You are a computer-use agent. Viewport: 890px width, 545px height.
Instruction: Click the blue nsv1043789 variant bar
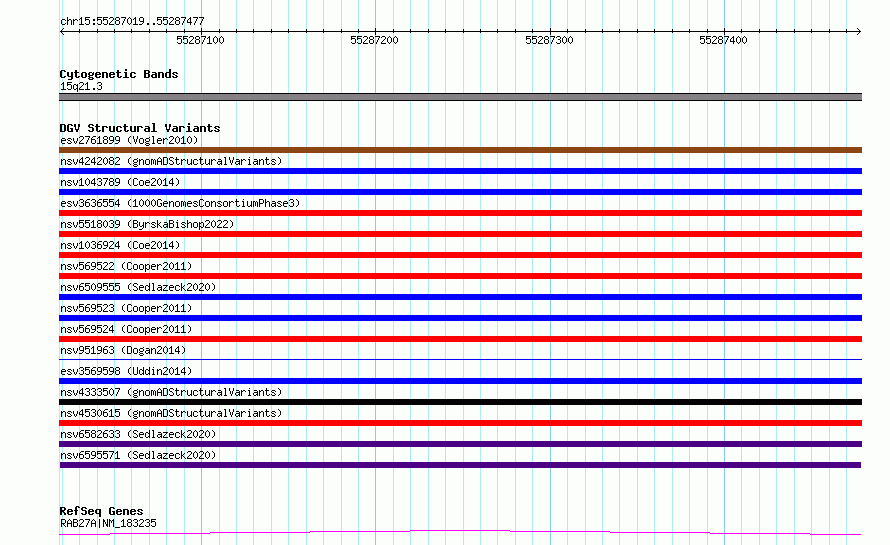tap(460, 192)
